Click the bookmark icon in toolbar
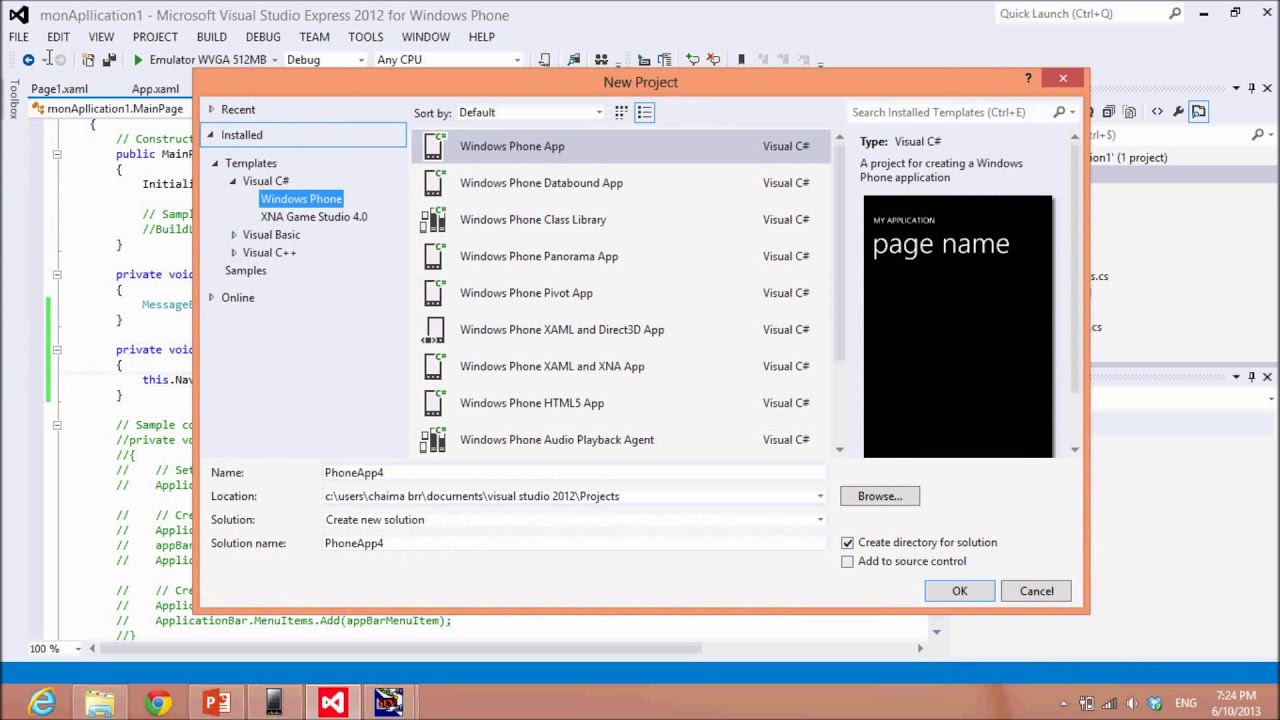 pos(741,60)
